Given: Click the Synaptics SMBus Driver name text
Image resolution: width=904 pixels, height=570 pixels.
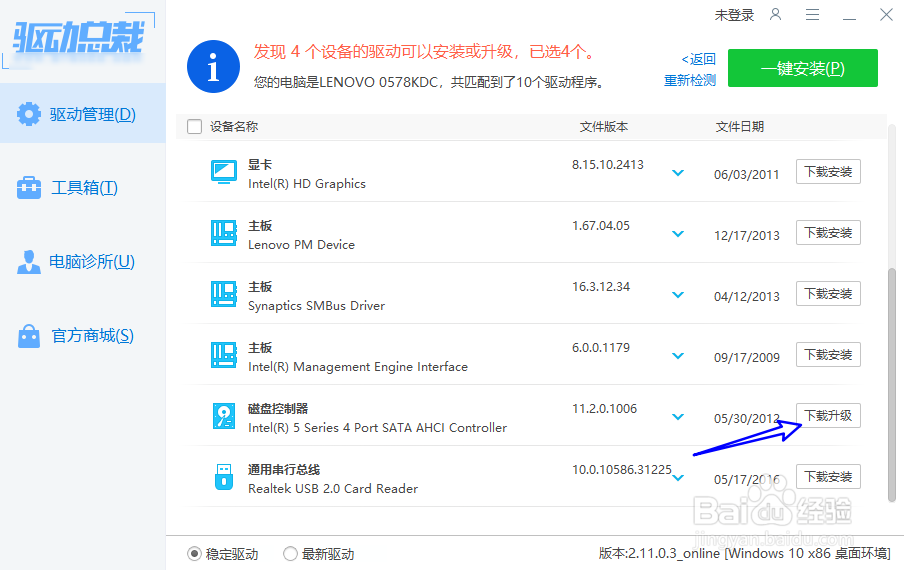Looking at the screenshot, I should pyautogui.click(x=317, y=305).
